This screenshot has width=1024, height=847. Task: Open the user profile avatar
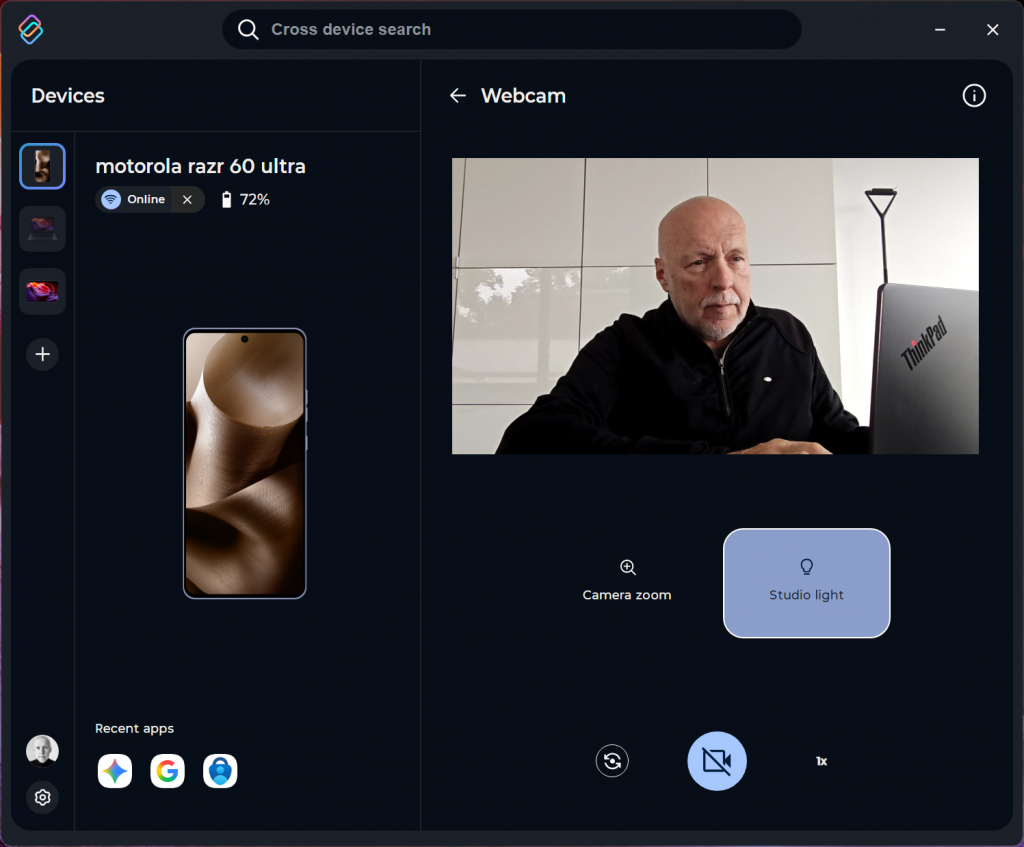pyautogui.click(x=42, y=750)
